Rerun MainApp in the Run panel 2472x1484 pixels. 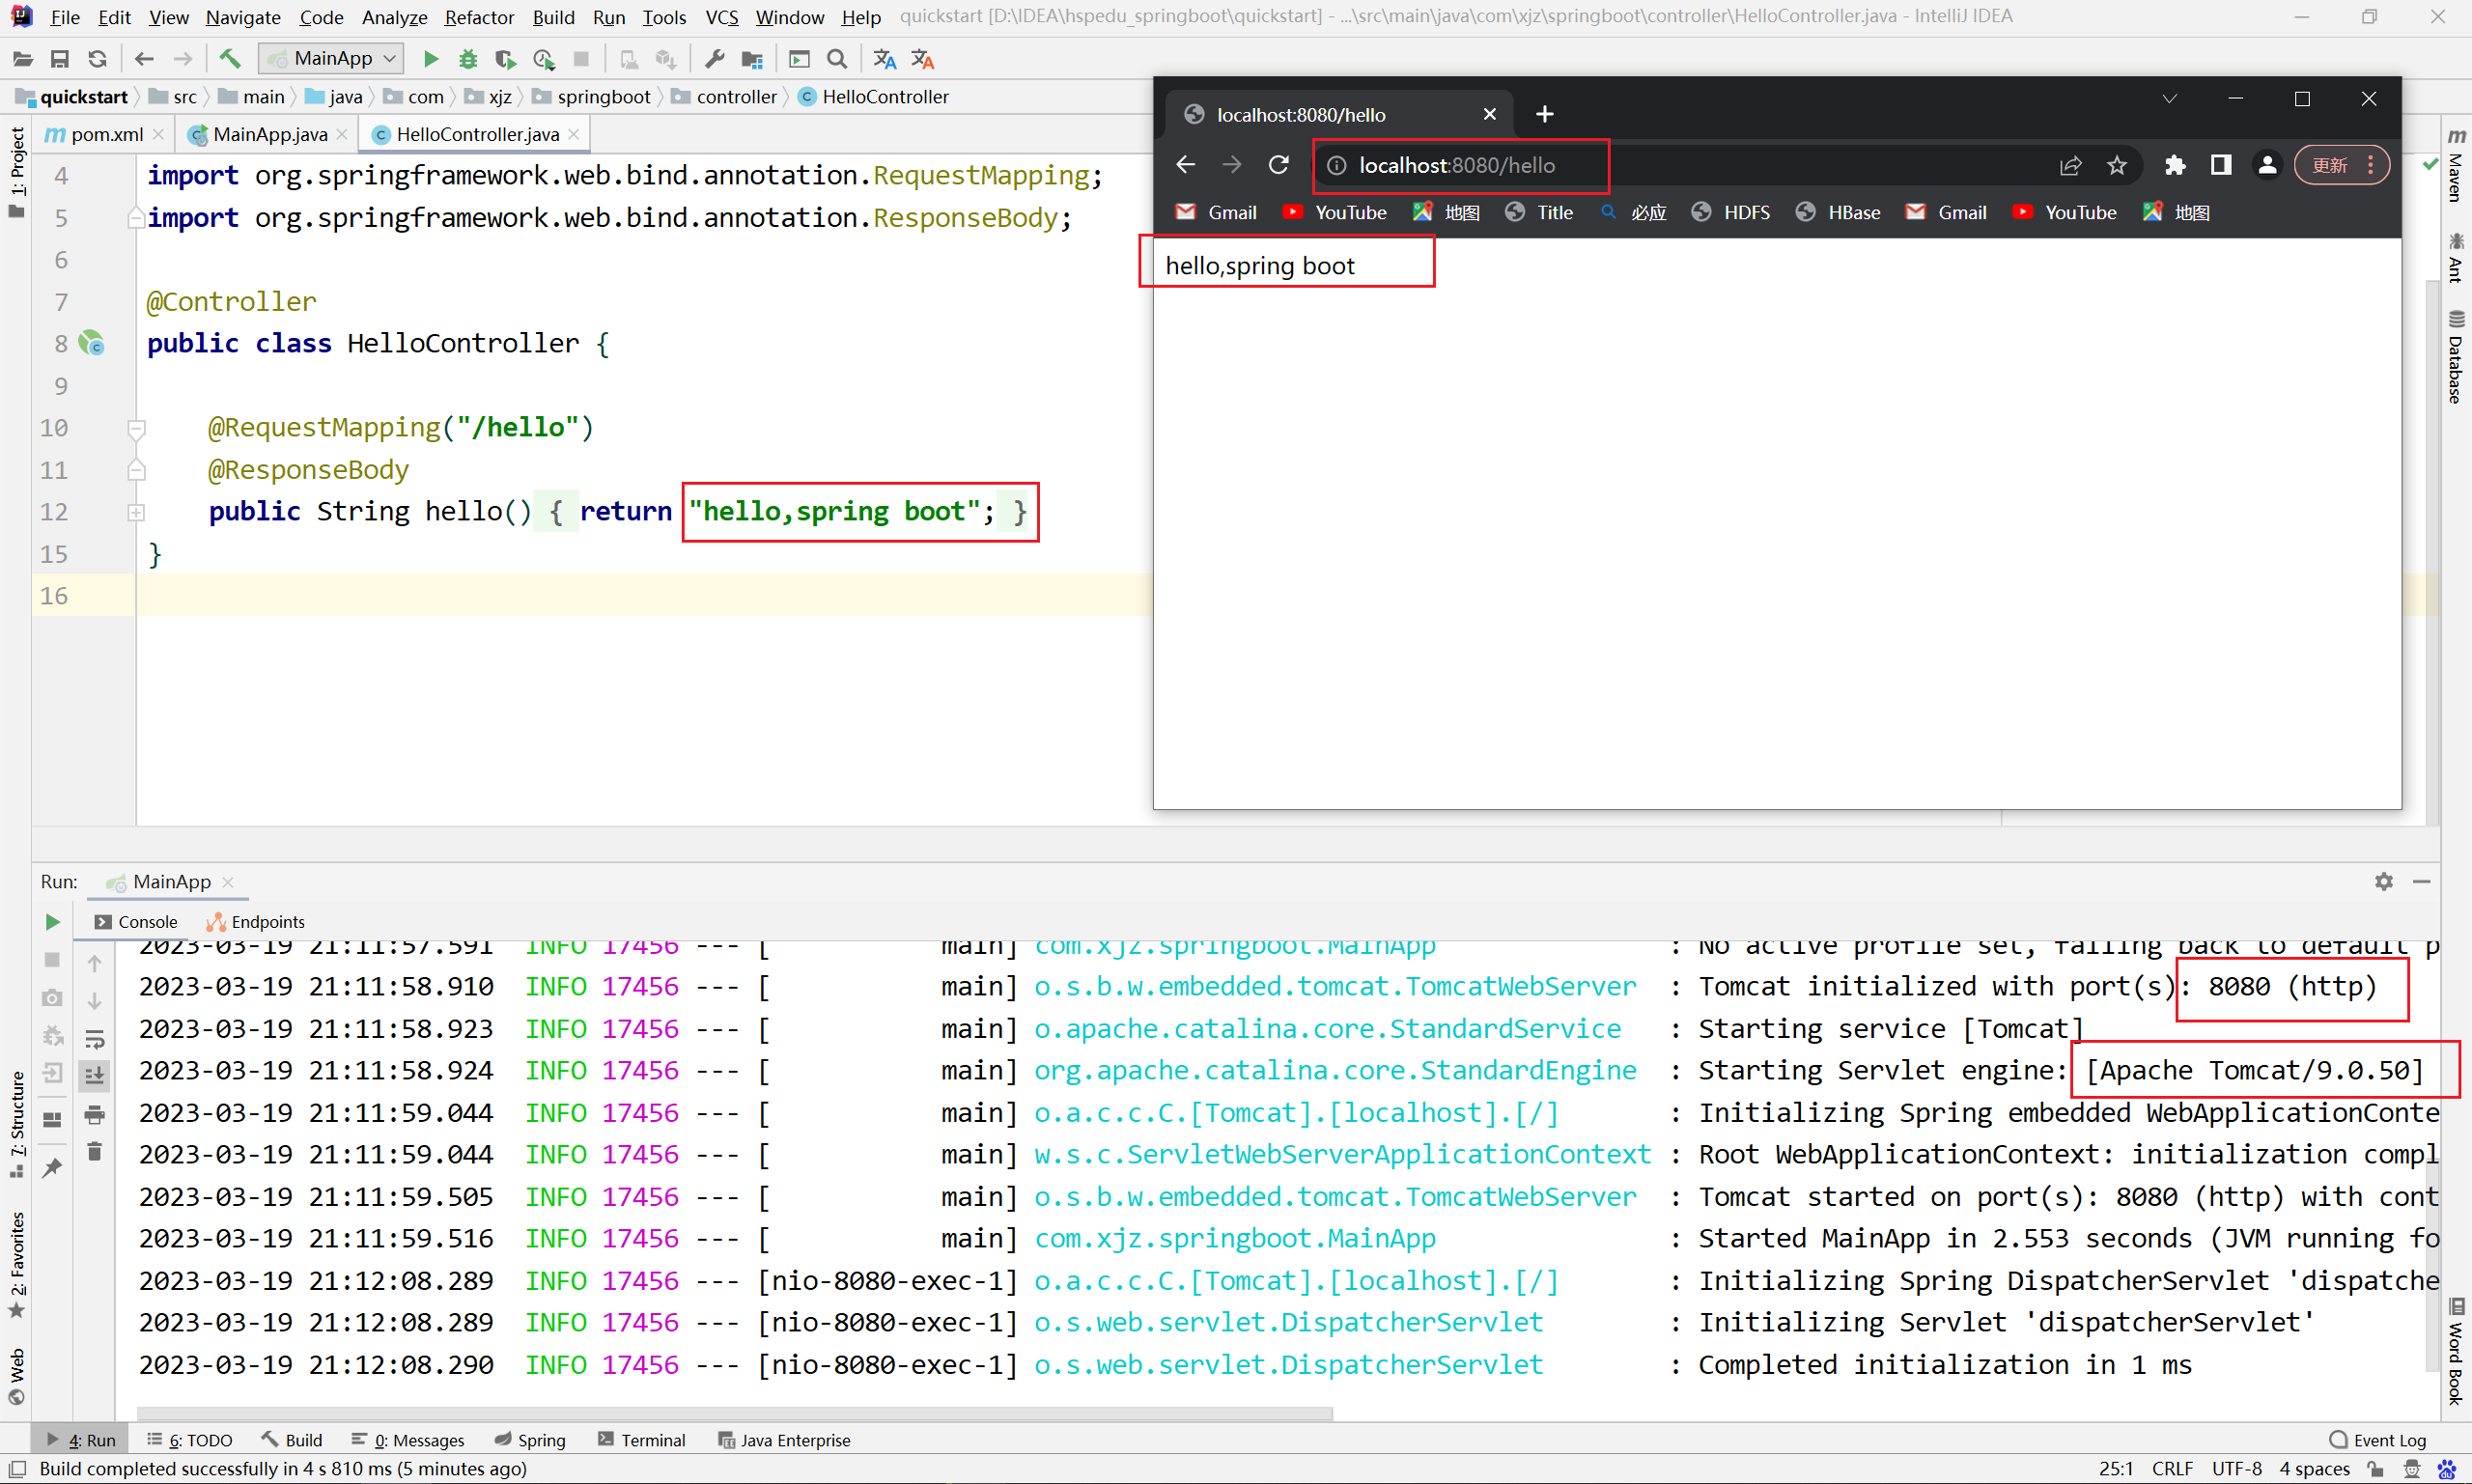tap(53, 921)
